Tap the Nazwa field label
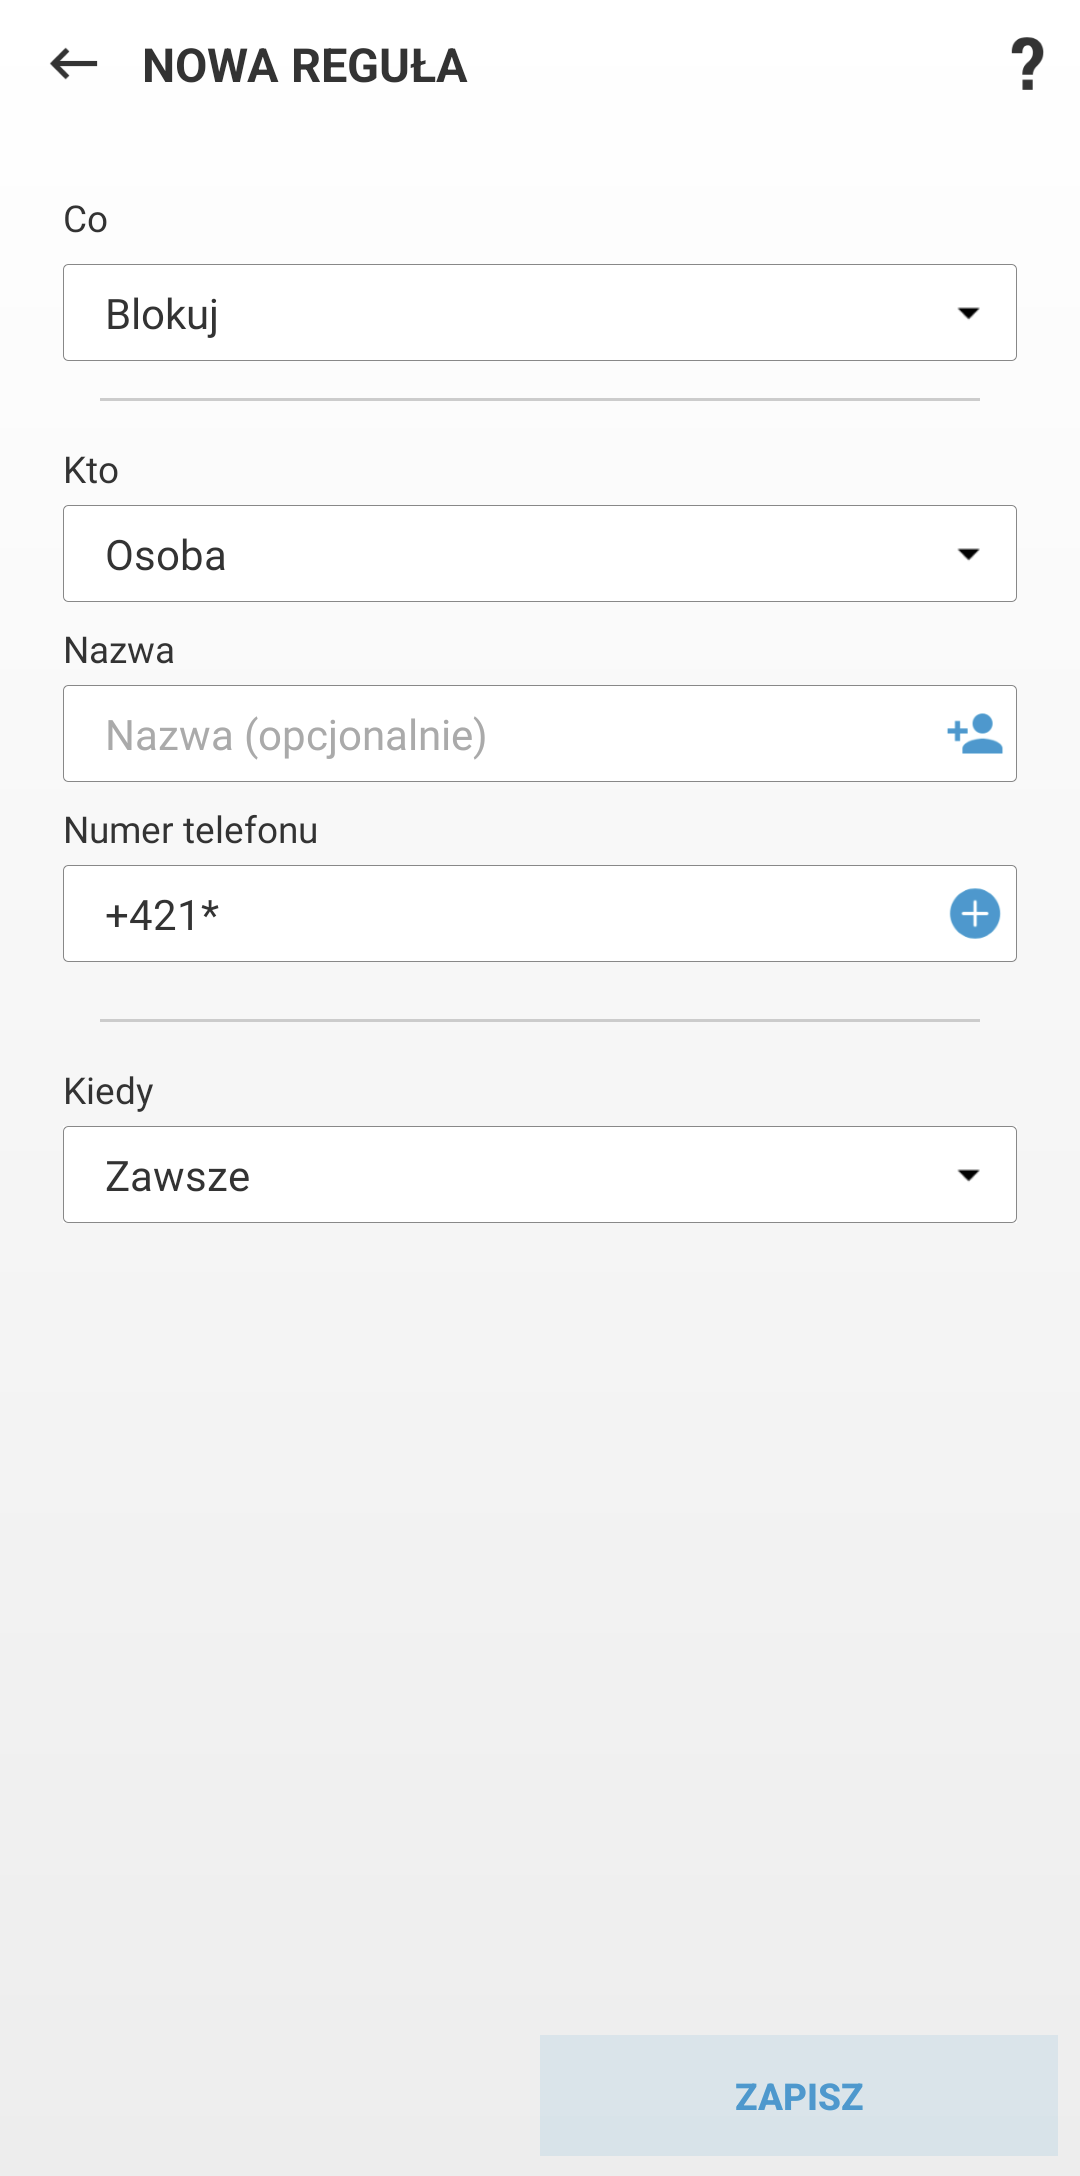Image resolution: width=1080 pixels, height=2176 pixels. pyautogui.click(x=119, y=651)
